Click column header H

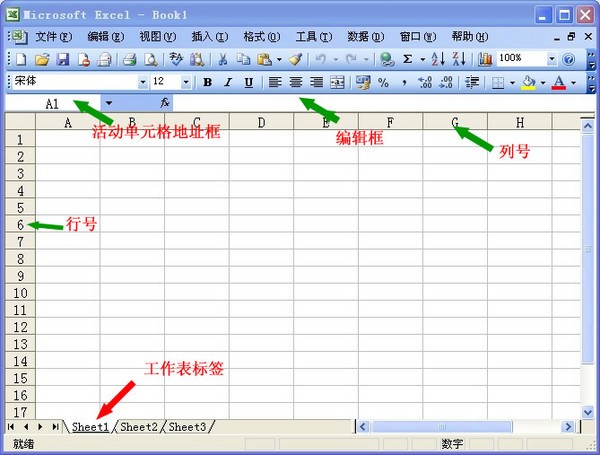(520, 122)
